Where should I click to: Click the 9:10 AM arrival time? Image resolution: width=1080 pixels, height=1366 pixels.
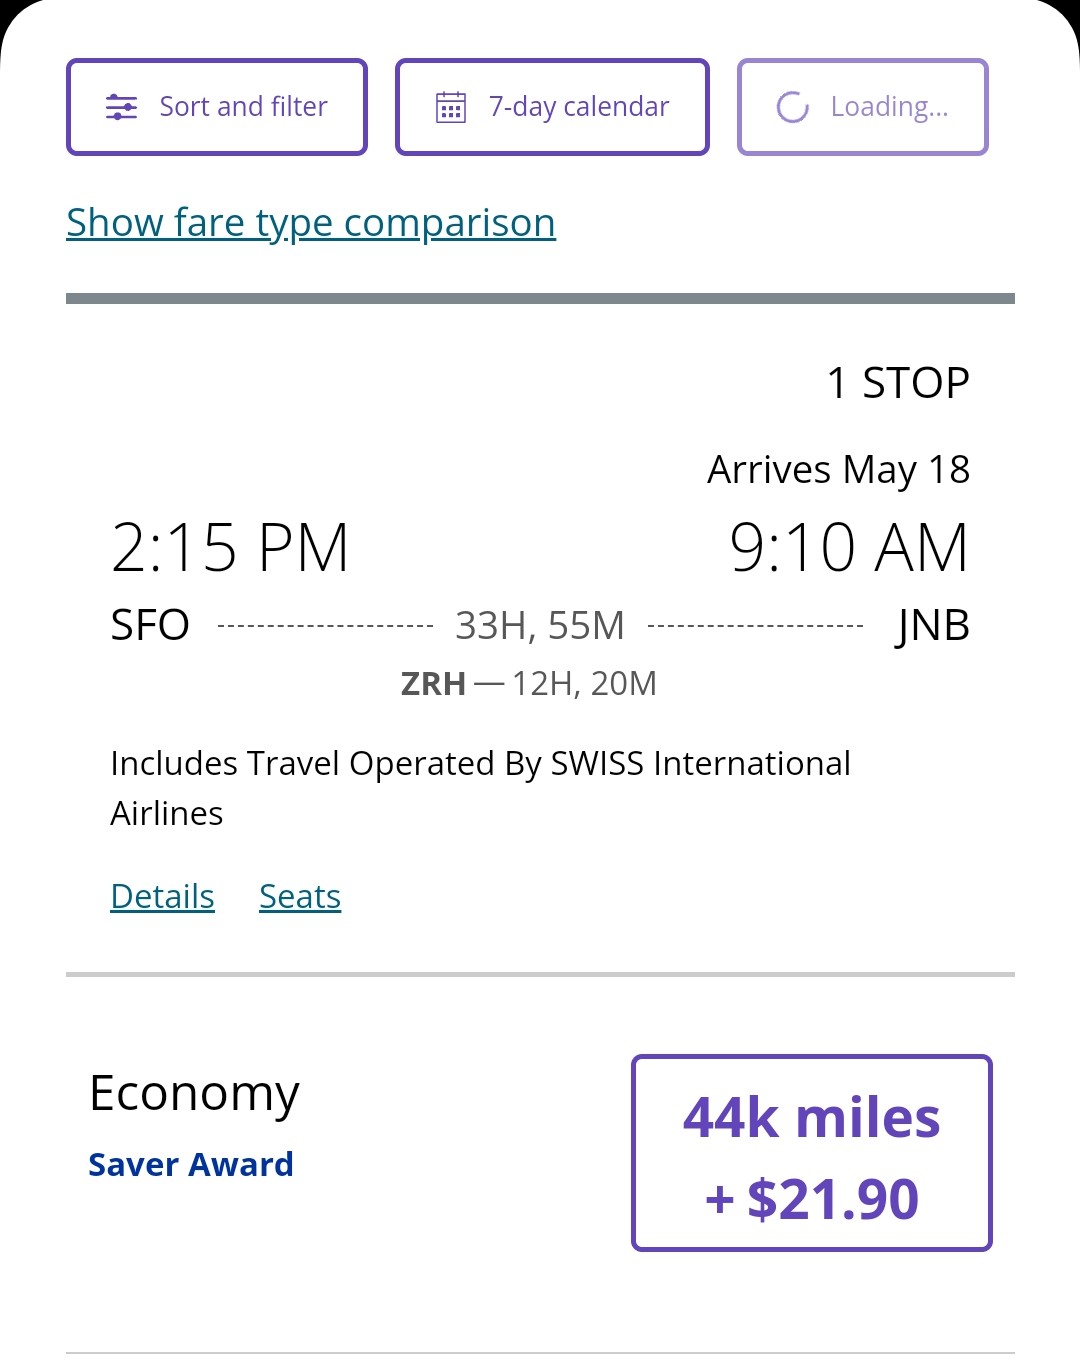coord(849,548)
